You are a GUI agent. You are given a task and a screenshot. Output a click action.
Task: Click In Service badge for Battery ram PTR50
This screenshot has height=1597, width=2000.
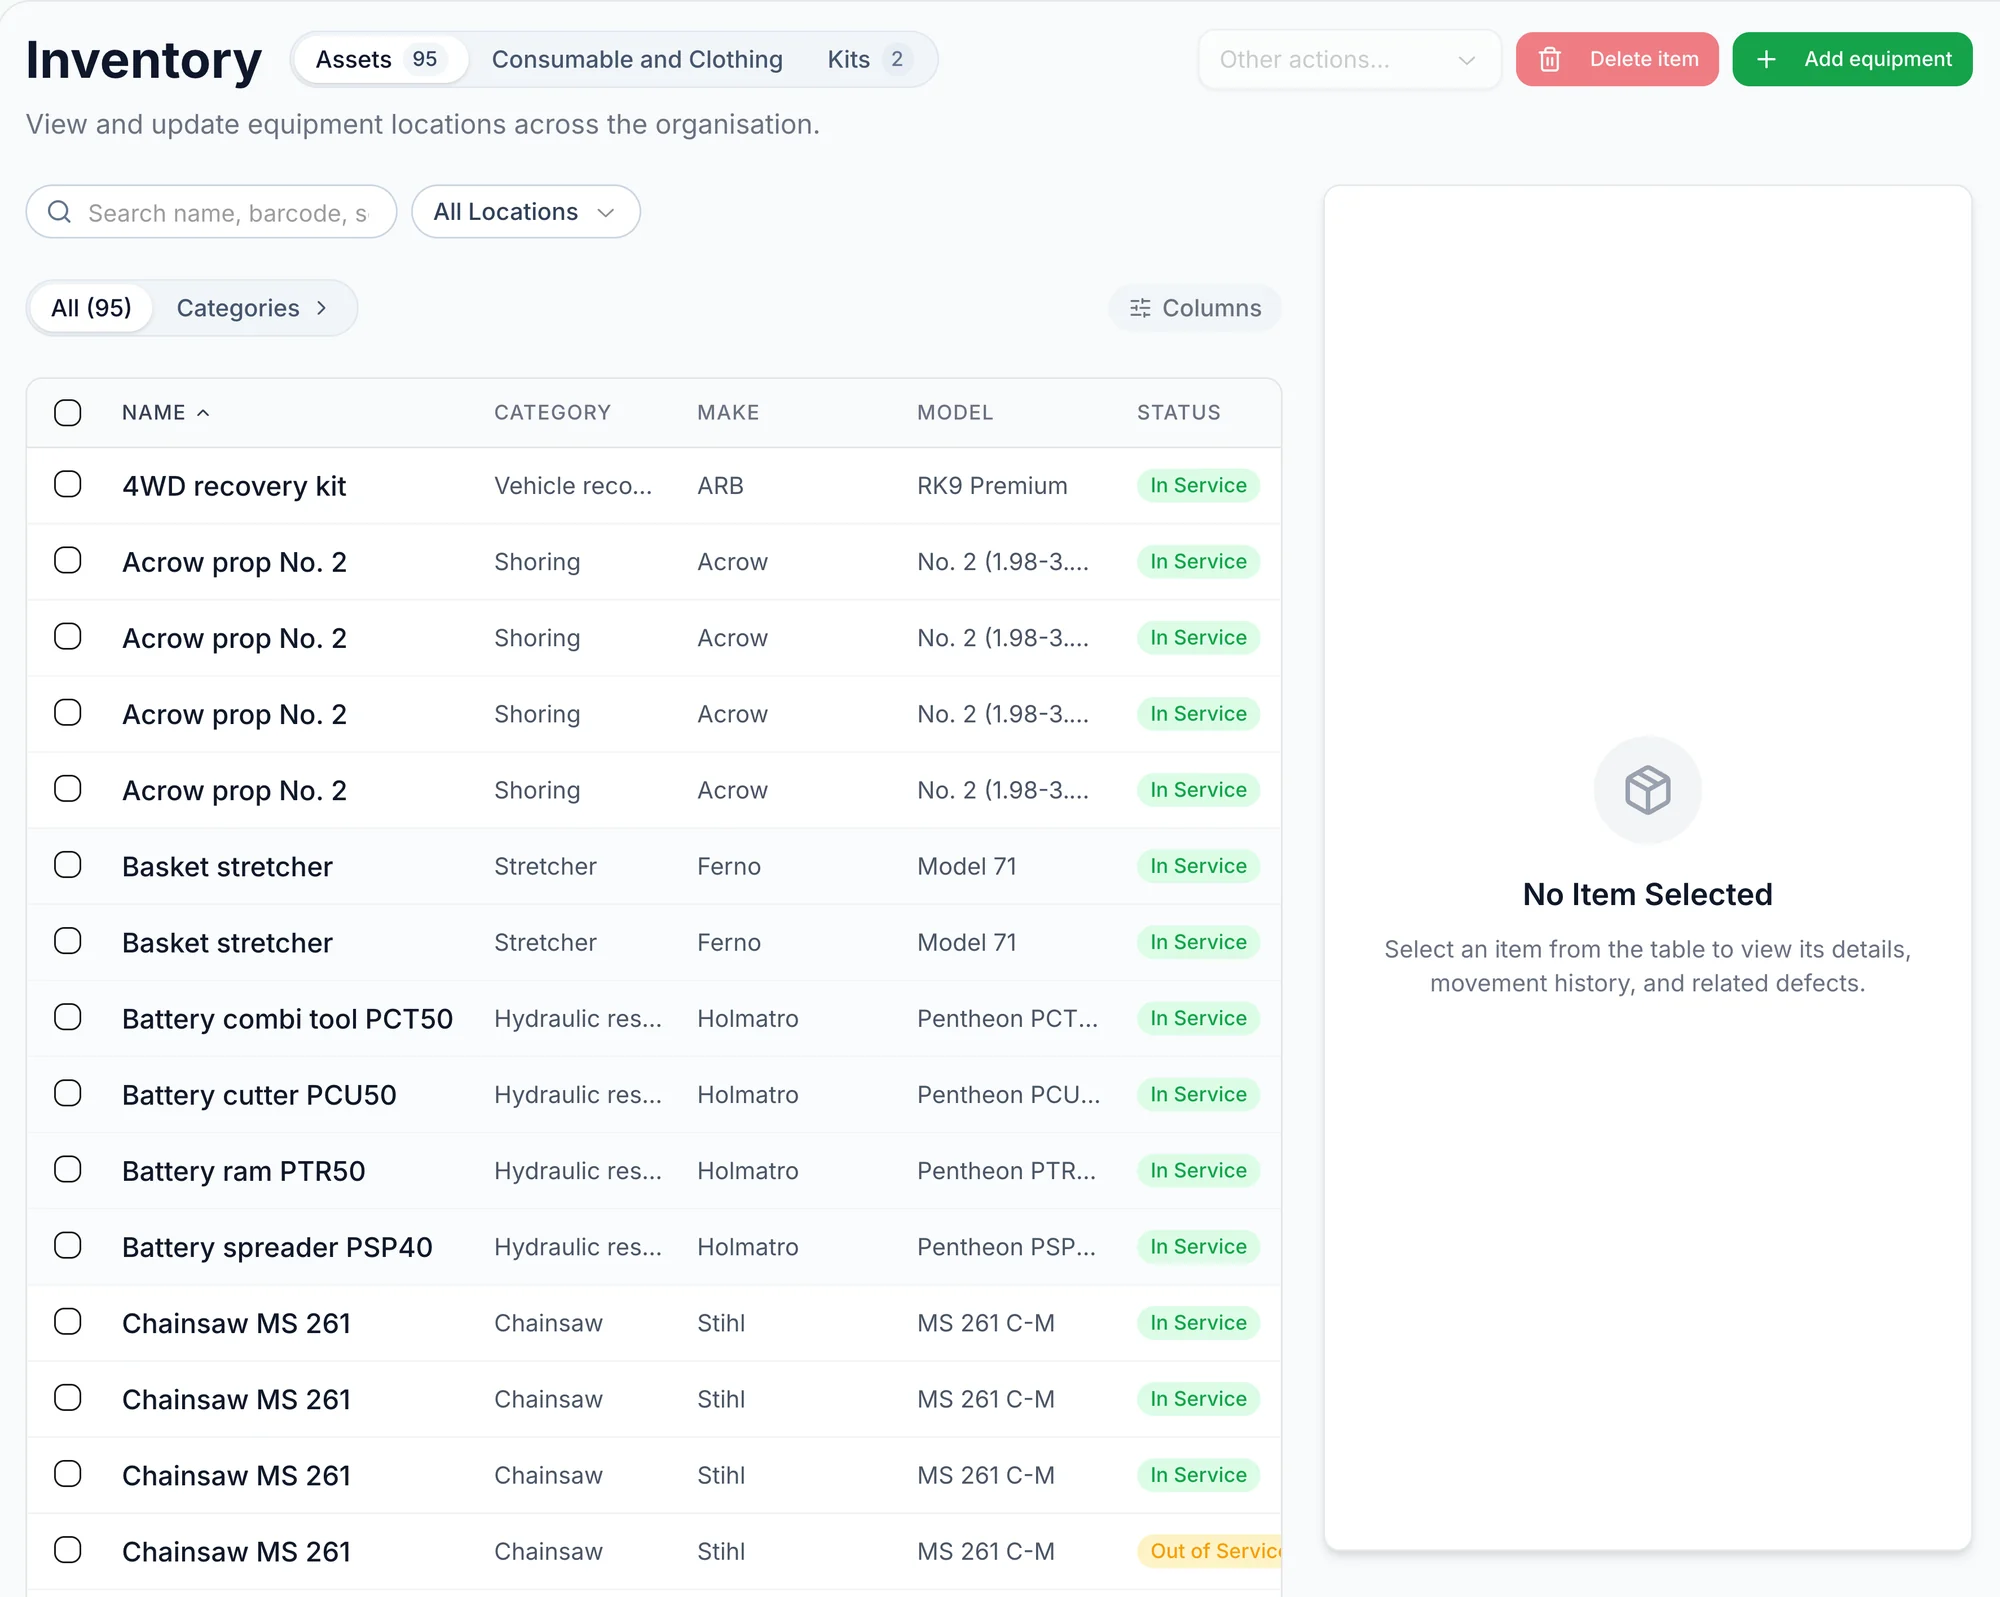tap(1198, 1170)
